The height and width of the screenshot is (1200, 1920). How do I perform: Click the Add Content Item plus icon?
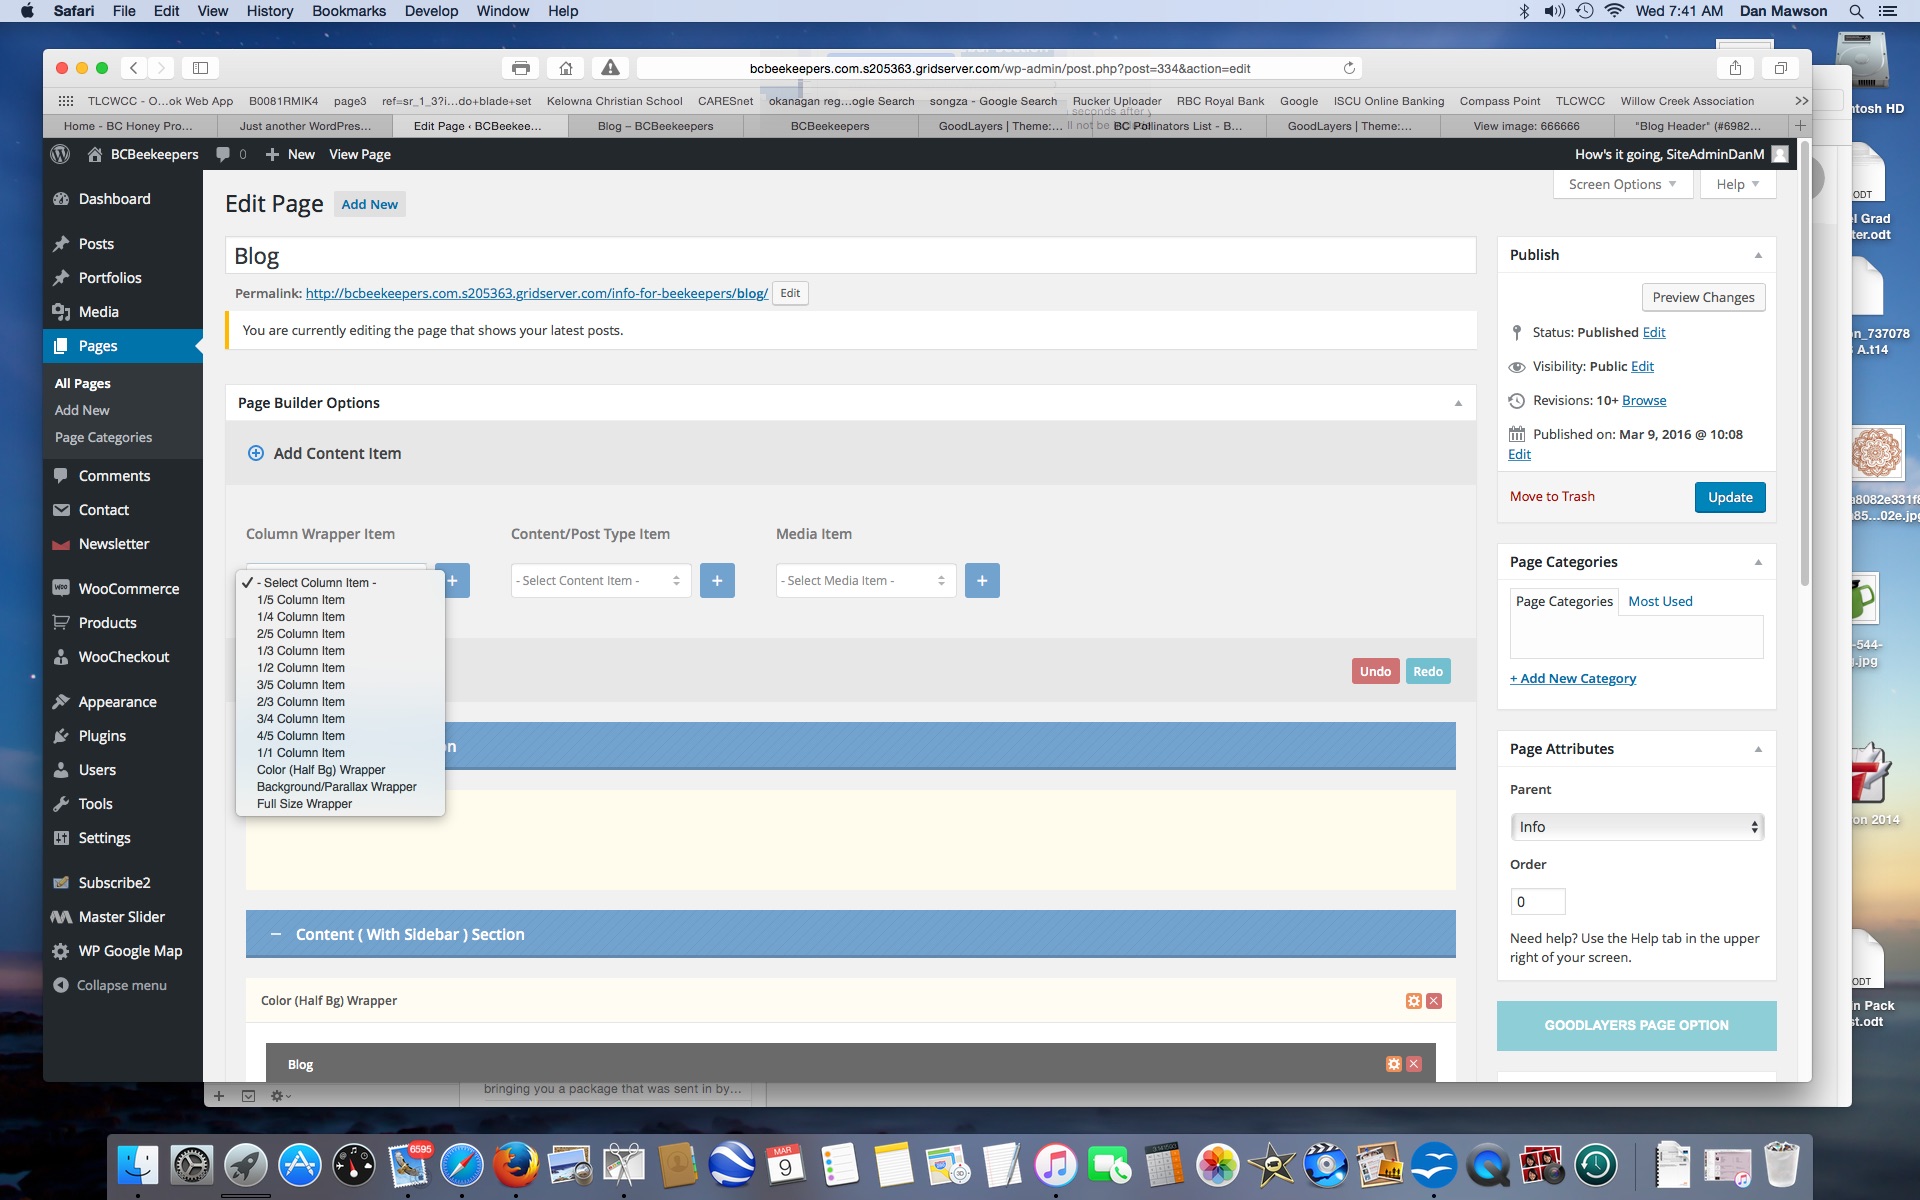click(x=256, y=453)
